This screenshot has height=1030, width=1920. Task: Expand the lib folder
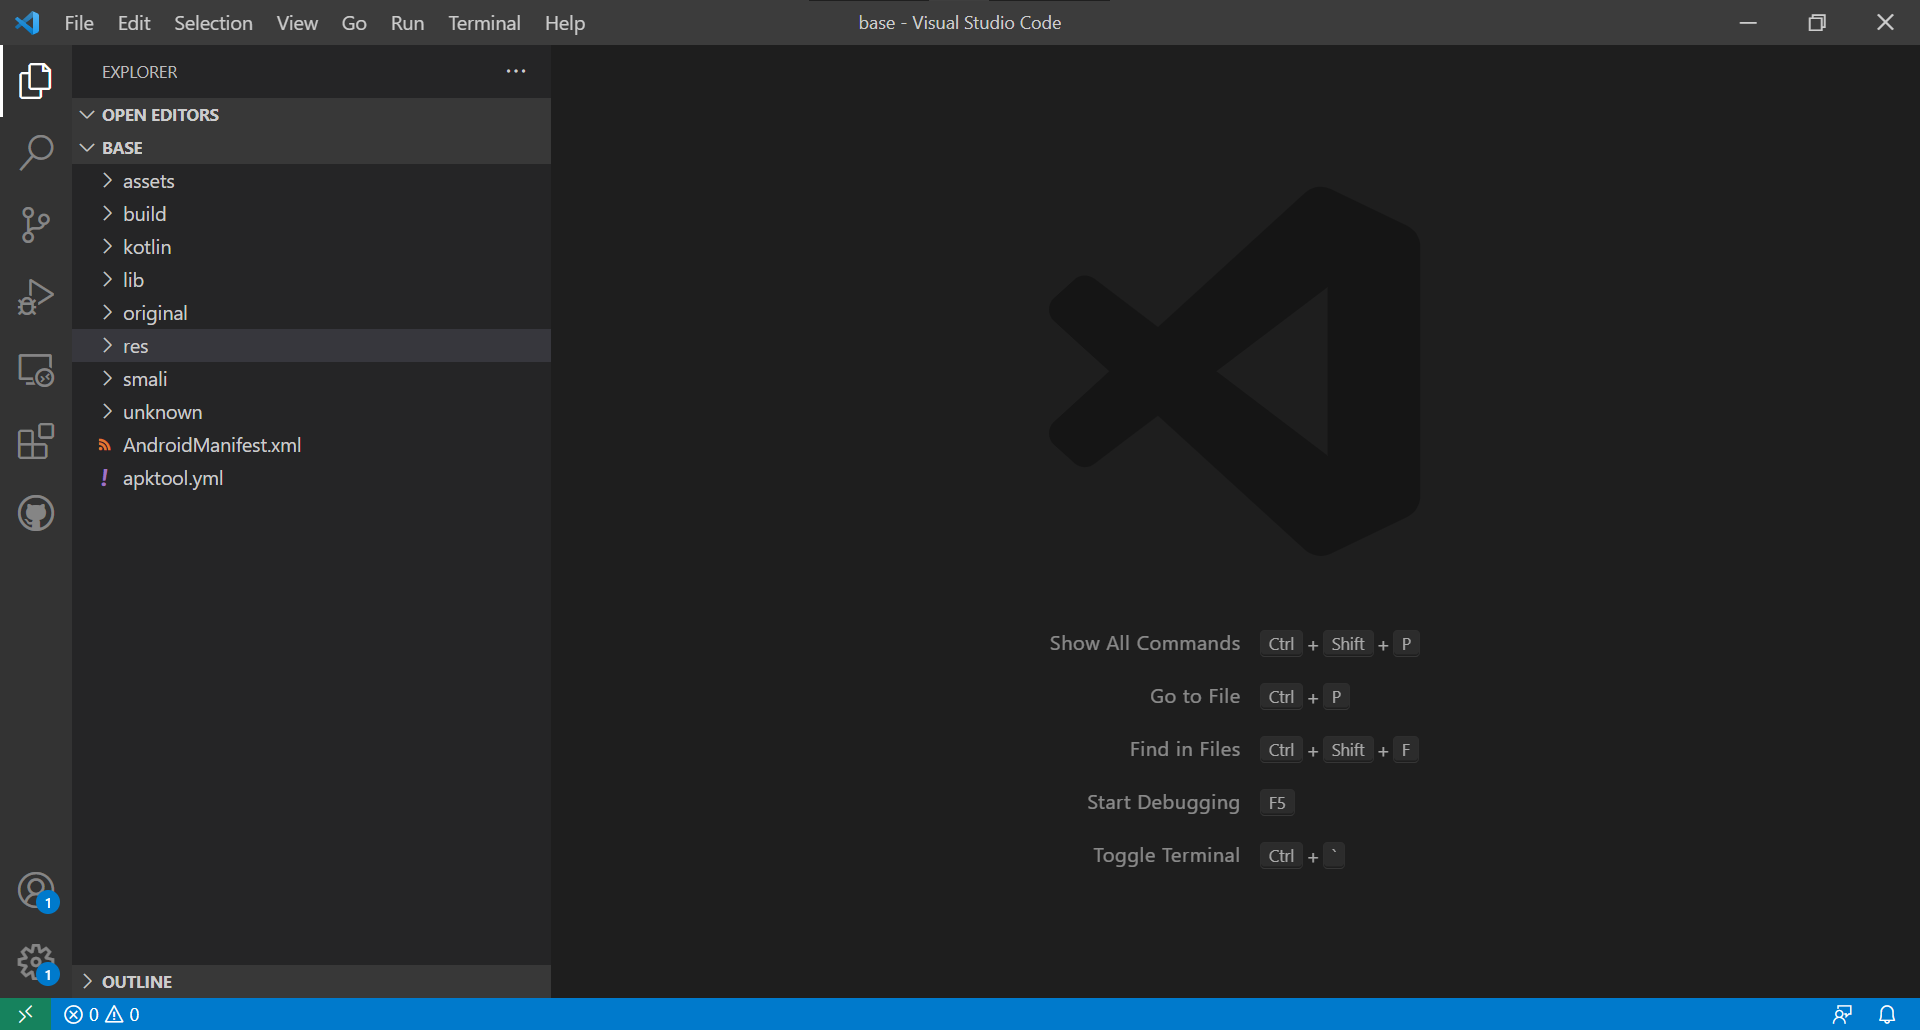click(x=311, y=280)
